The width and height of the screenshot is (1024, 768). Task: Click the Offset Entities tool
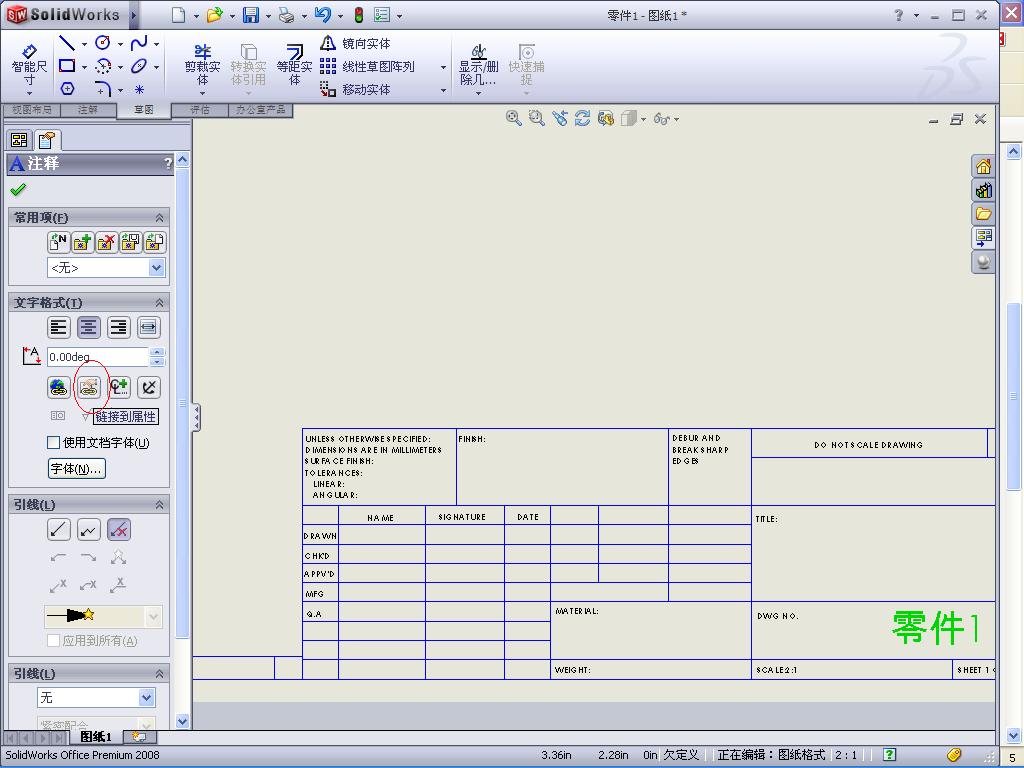coord(294,65)
